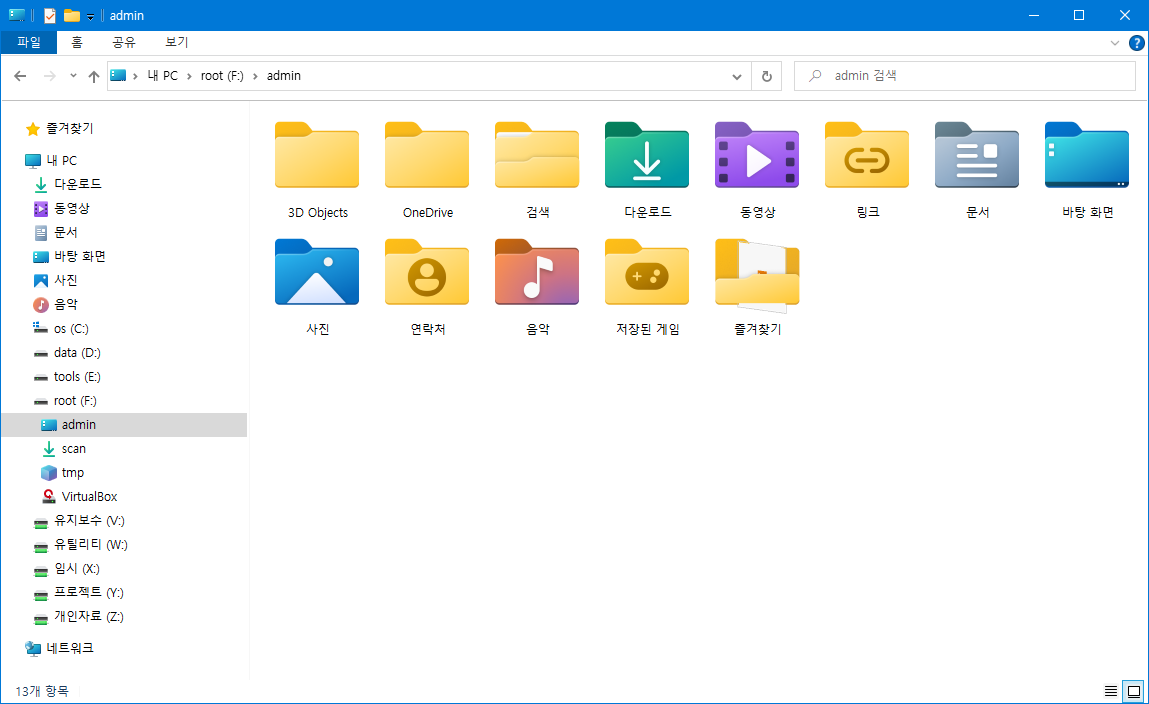Select data (D:) drive in the sidebar
The width and height of the screenshot is (1149, 704).
(x=77, y=353)
